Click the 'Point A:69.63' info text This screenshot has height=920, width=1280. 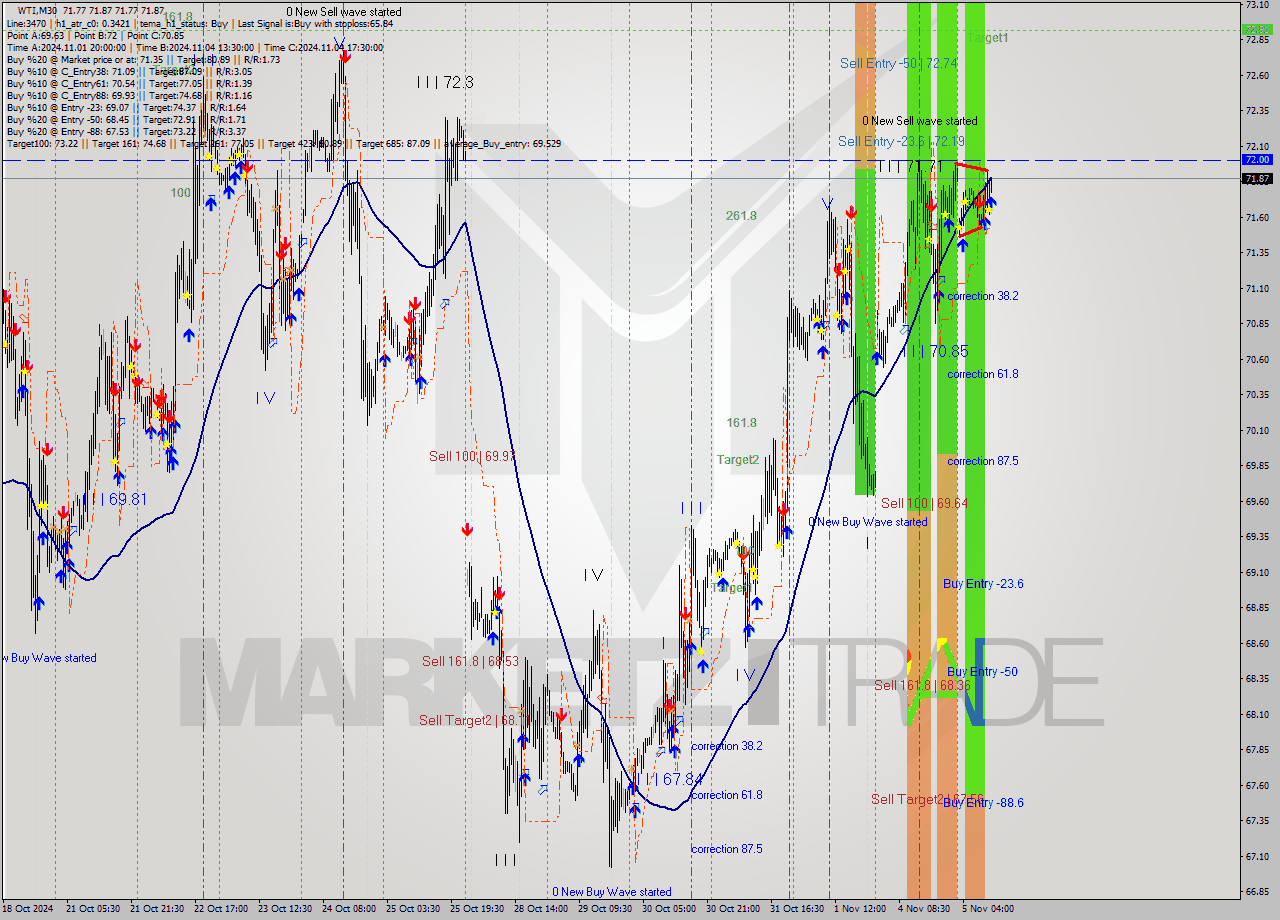pyautogui.click(x=36, y=35)
